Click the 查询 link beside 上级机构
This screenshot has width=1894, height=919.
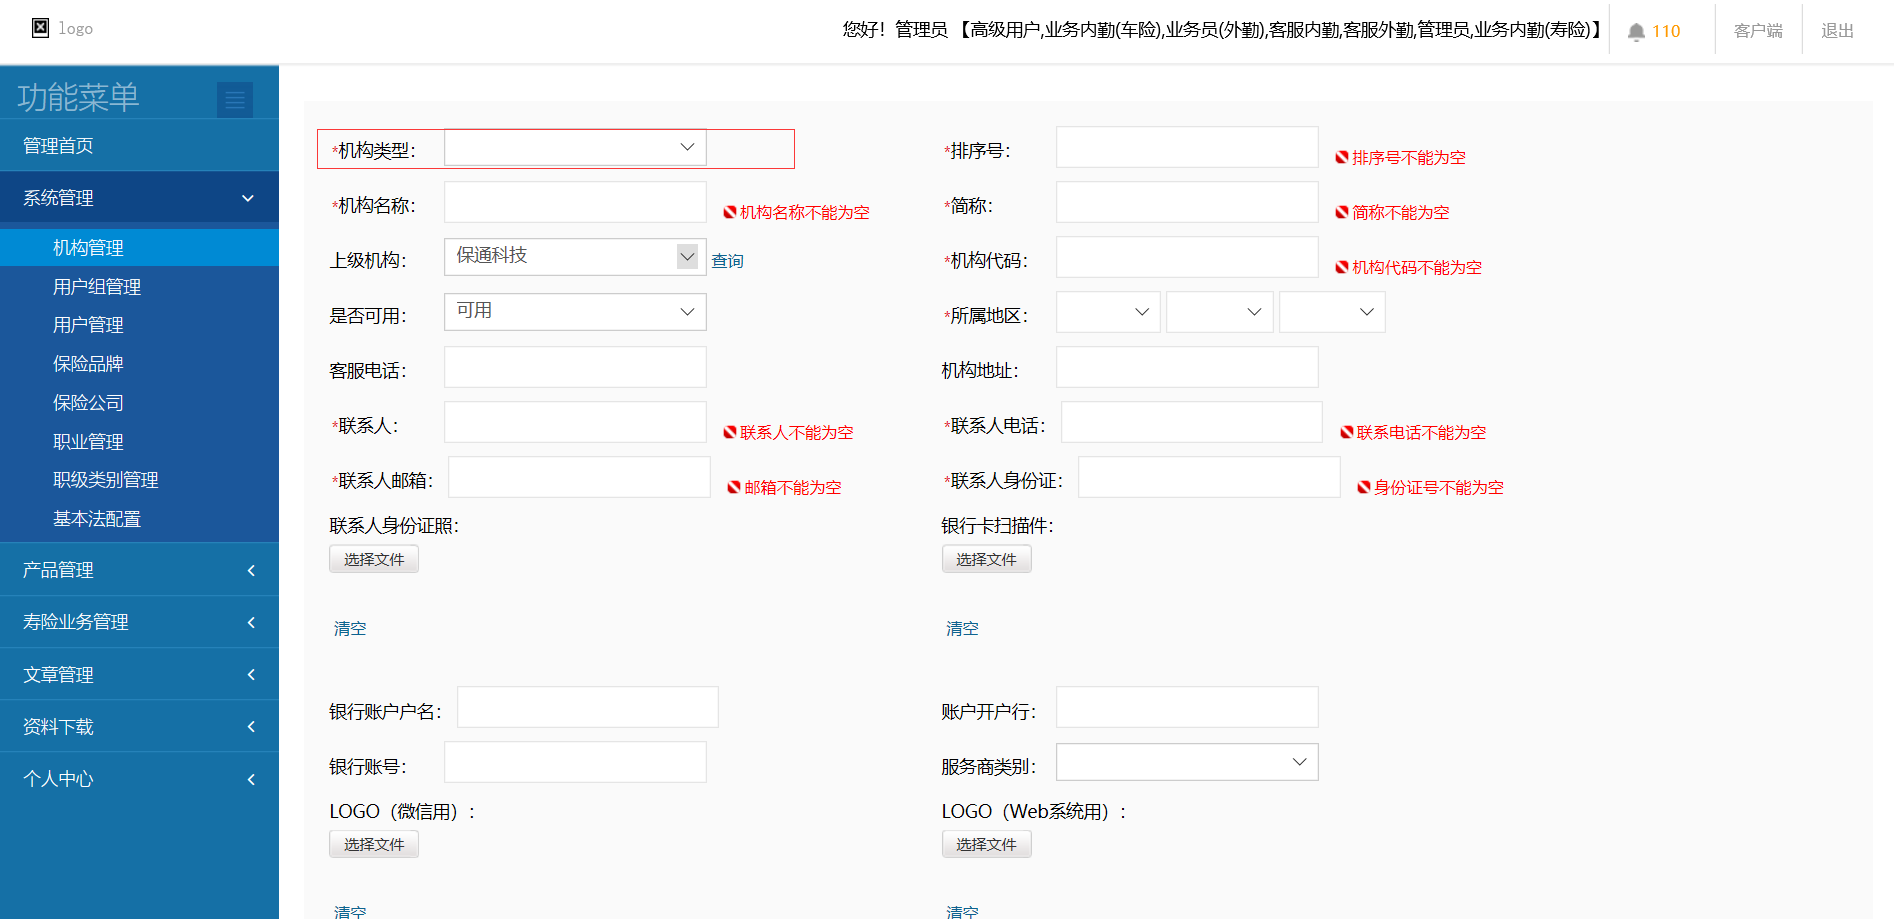pyautogui.click(x=727, y=261)
